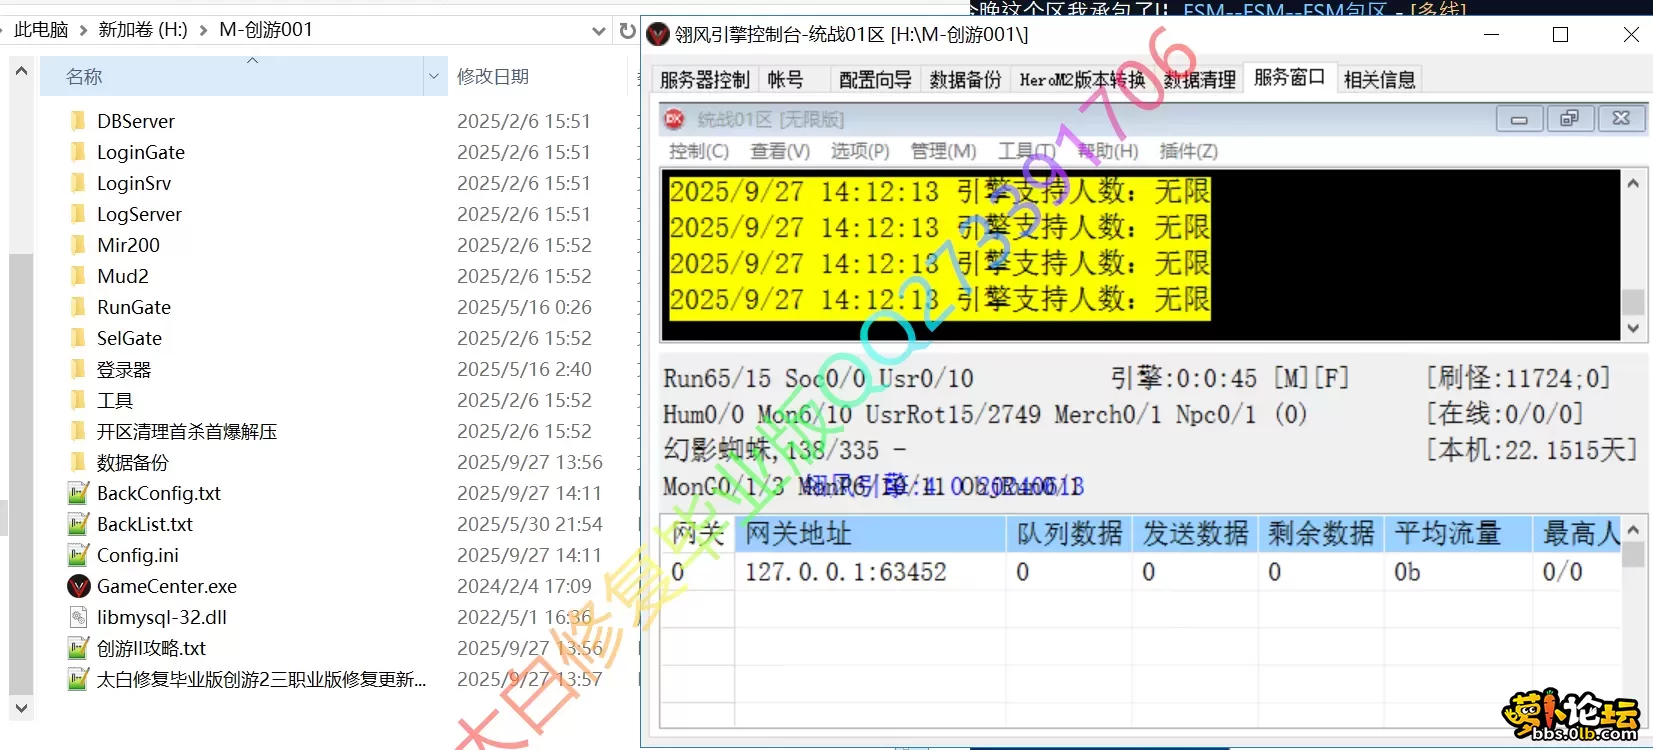Navigate to 新加卷 (H:) in breadcrumb

(x=143, y=30)
